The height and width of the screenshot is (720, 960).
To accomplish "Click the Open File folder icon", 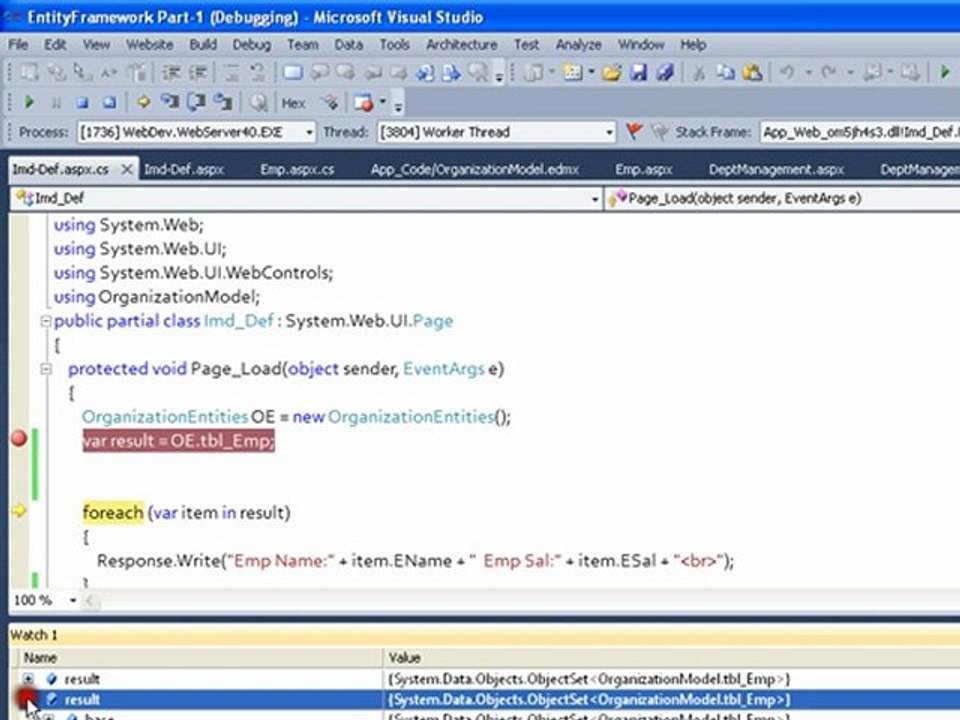I will (x=611, y=73).
